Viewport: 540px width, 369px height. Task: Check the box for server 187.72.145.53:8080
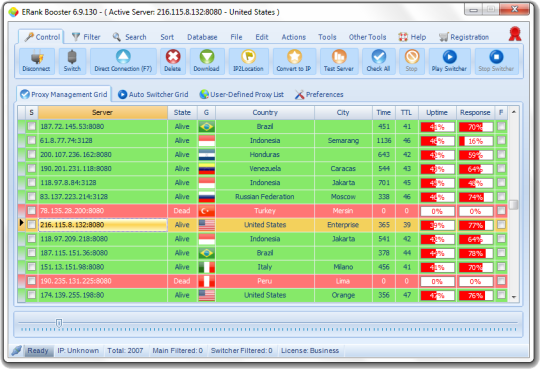tap(31, 126)
